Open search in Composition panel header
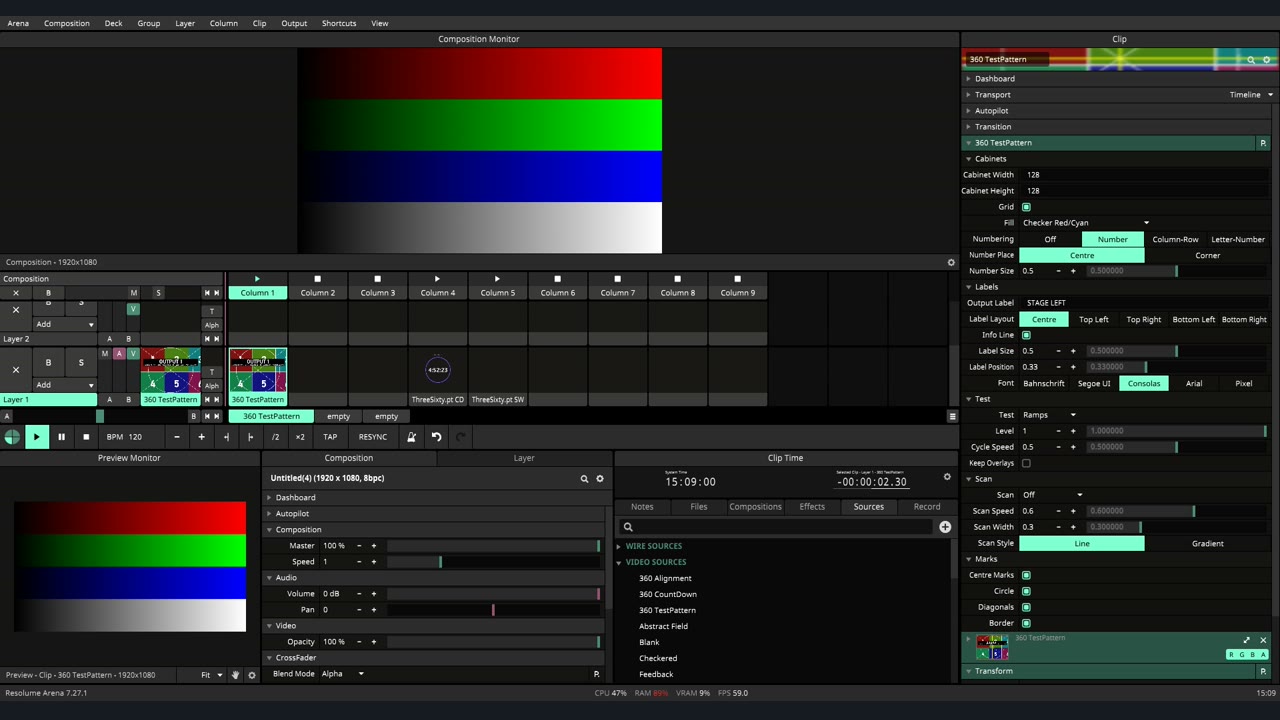This screenshot has height=720, width=1280. tap(584, 479)
